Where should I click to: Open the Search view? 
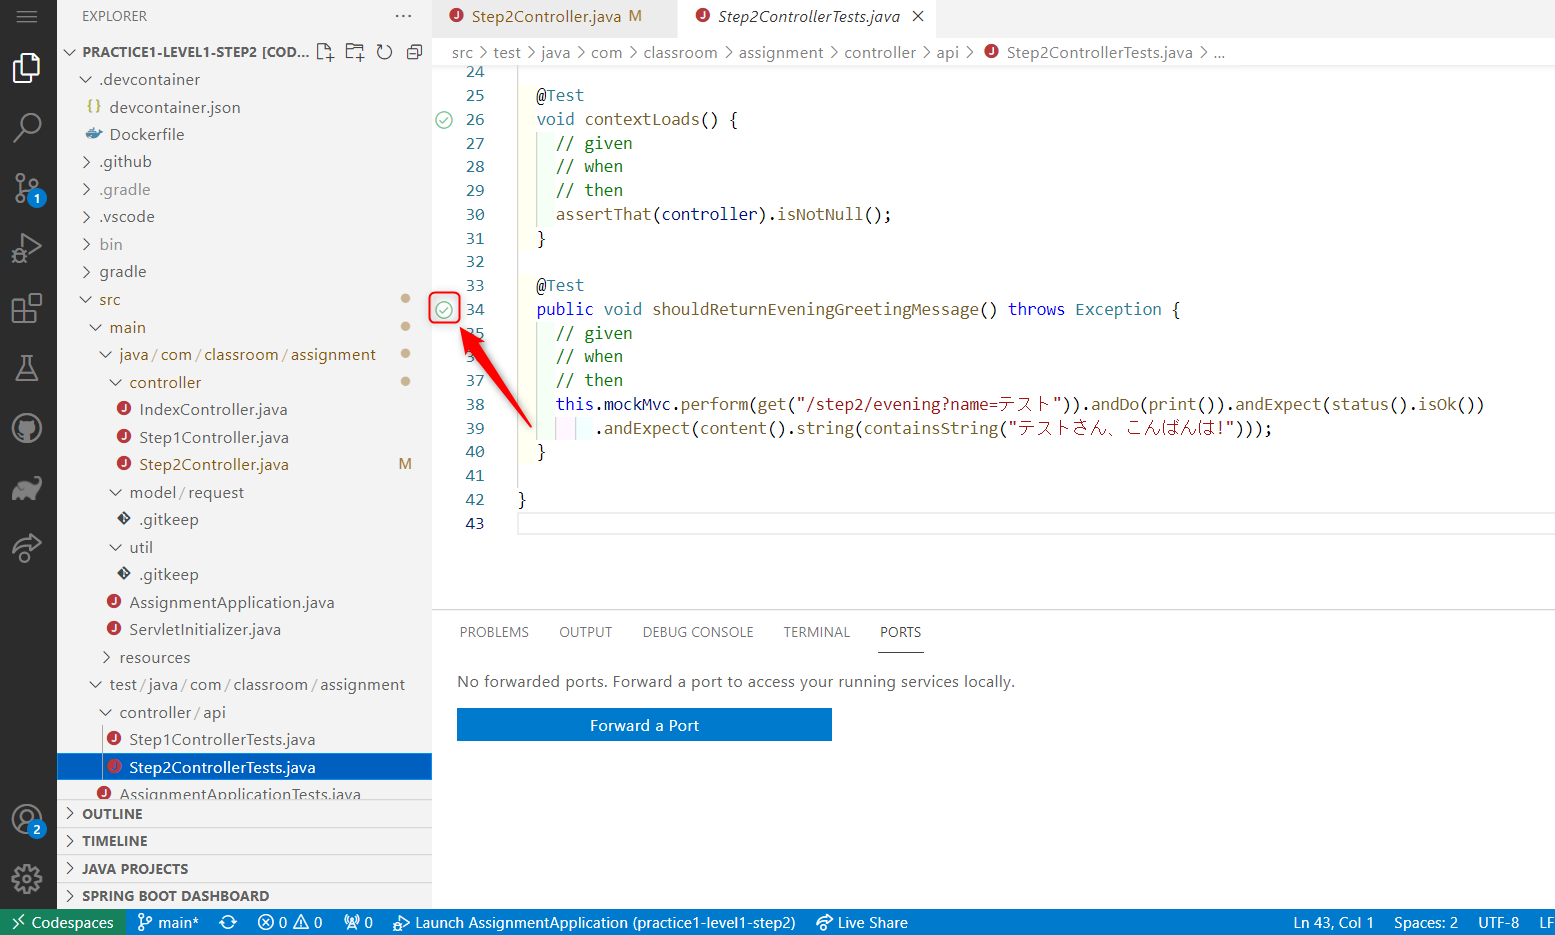(27, 128)
